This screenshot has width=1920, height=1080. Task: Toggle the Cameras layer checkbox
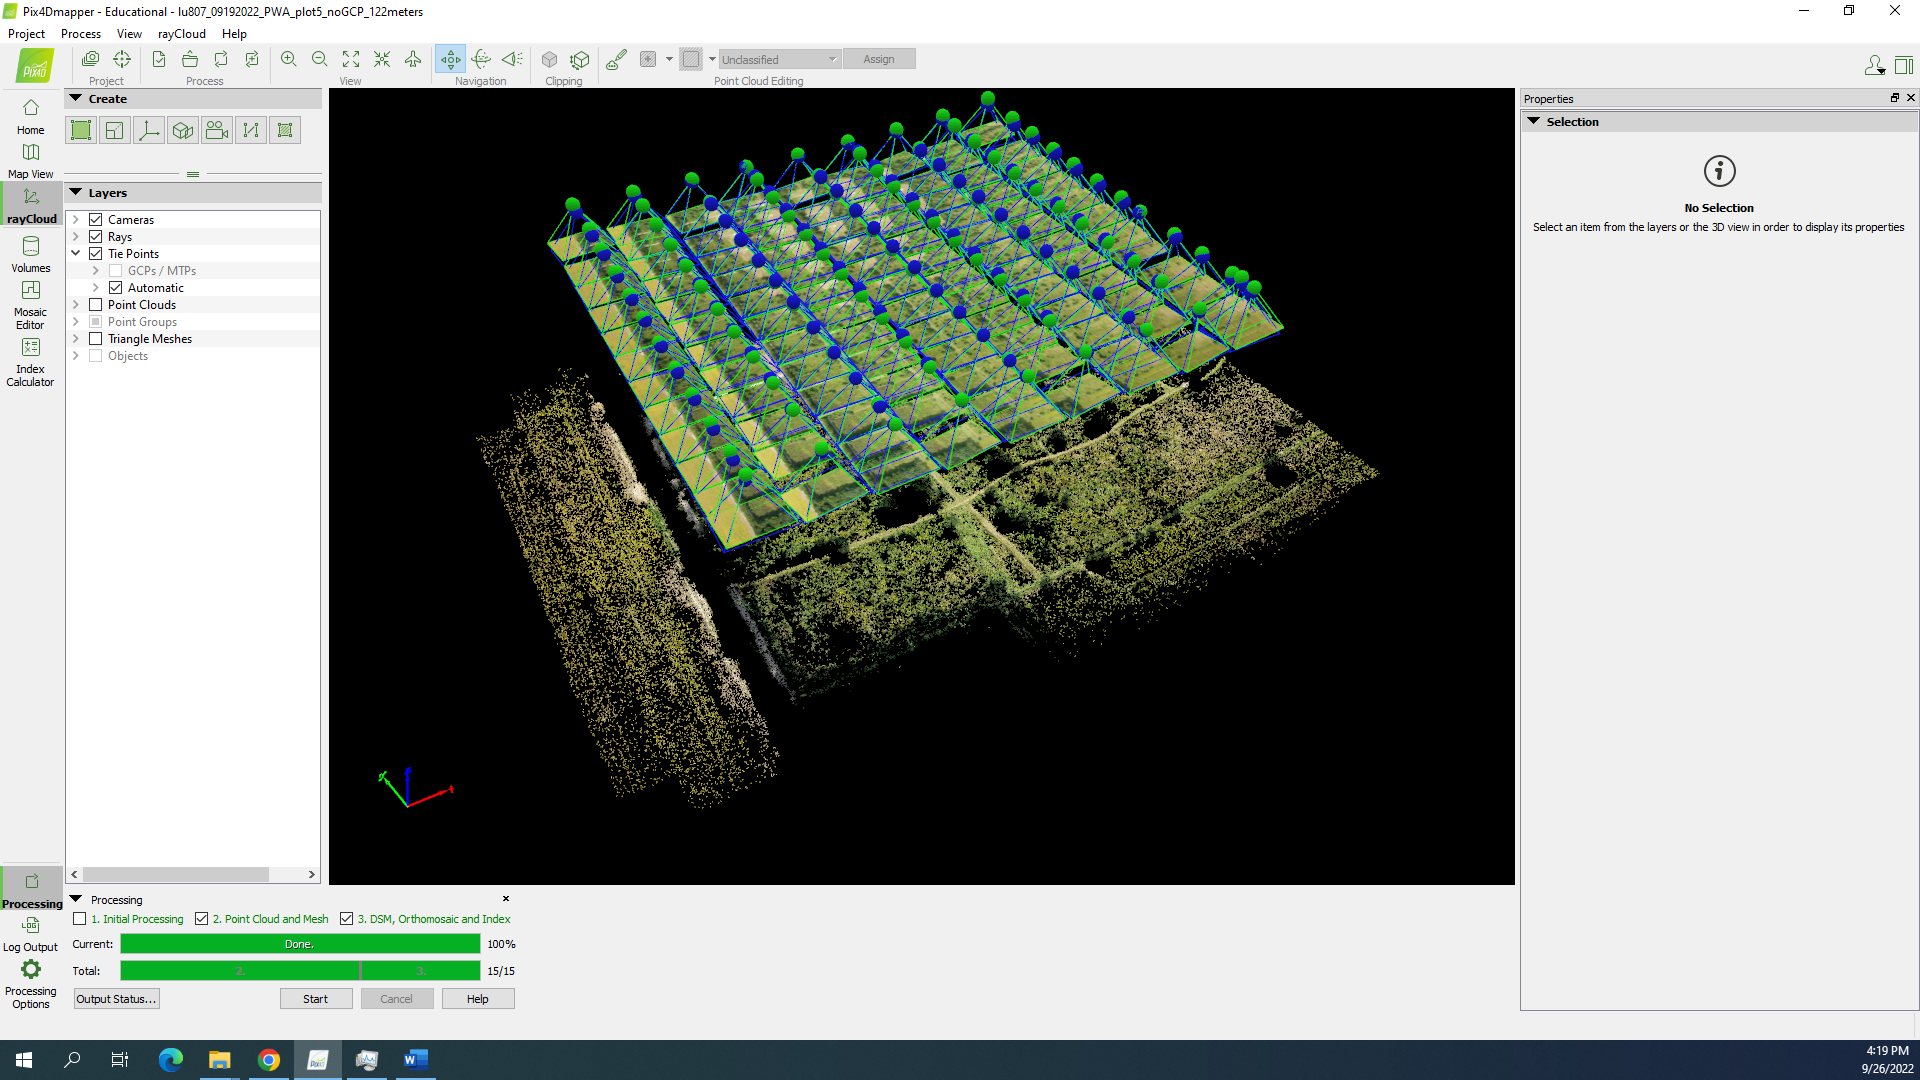tap(96, 220)
